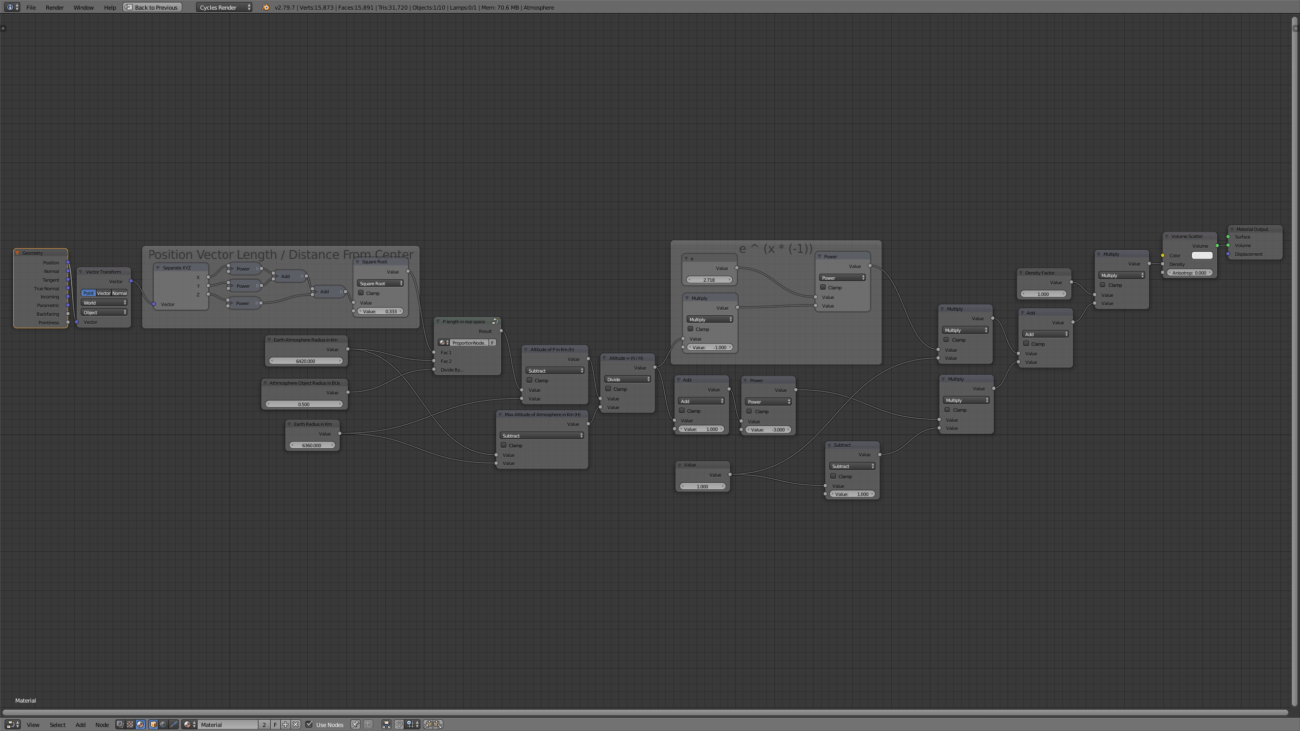This screenshot has height=731, width=1300.
Task: Toggle auto render snap icon
Action: [x=387, y=724]
